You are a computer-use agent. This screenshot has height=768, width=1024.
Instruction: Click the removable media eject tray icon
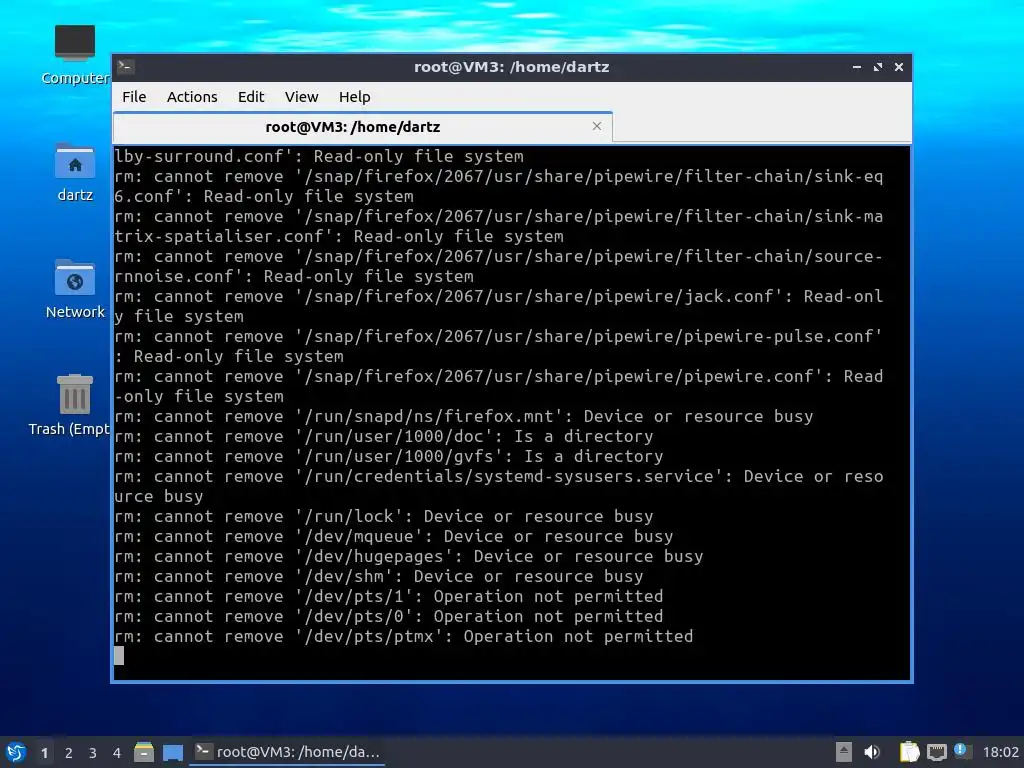click(x=843, y=752)
